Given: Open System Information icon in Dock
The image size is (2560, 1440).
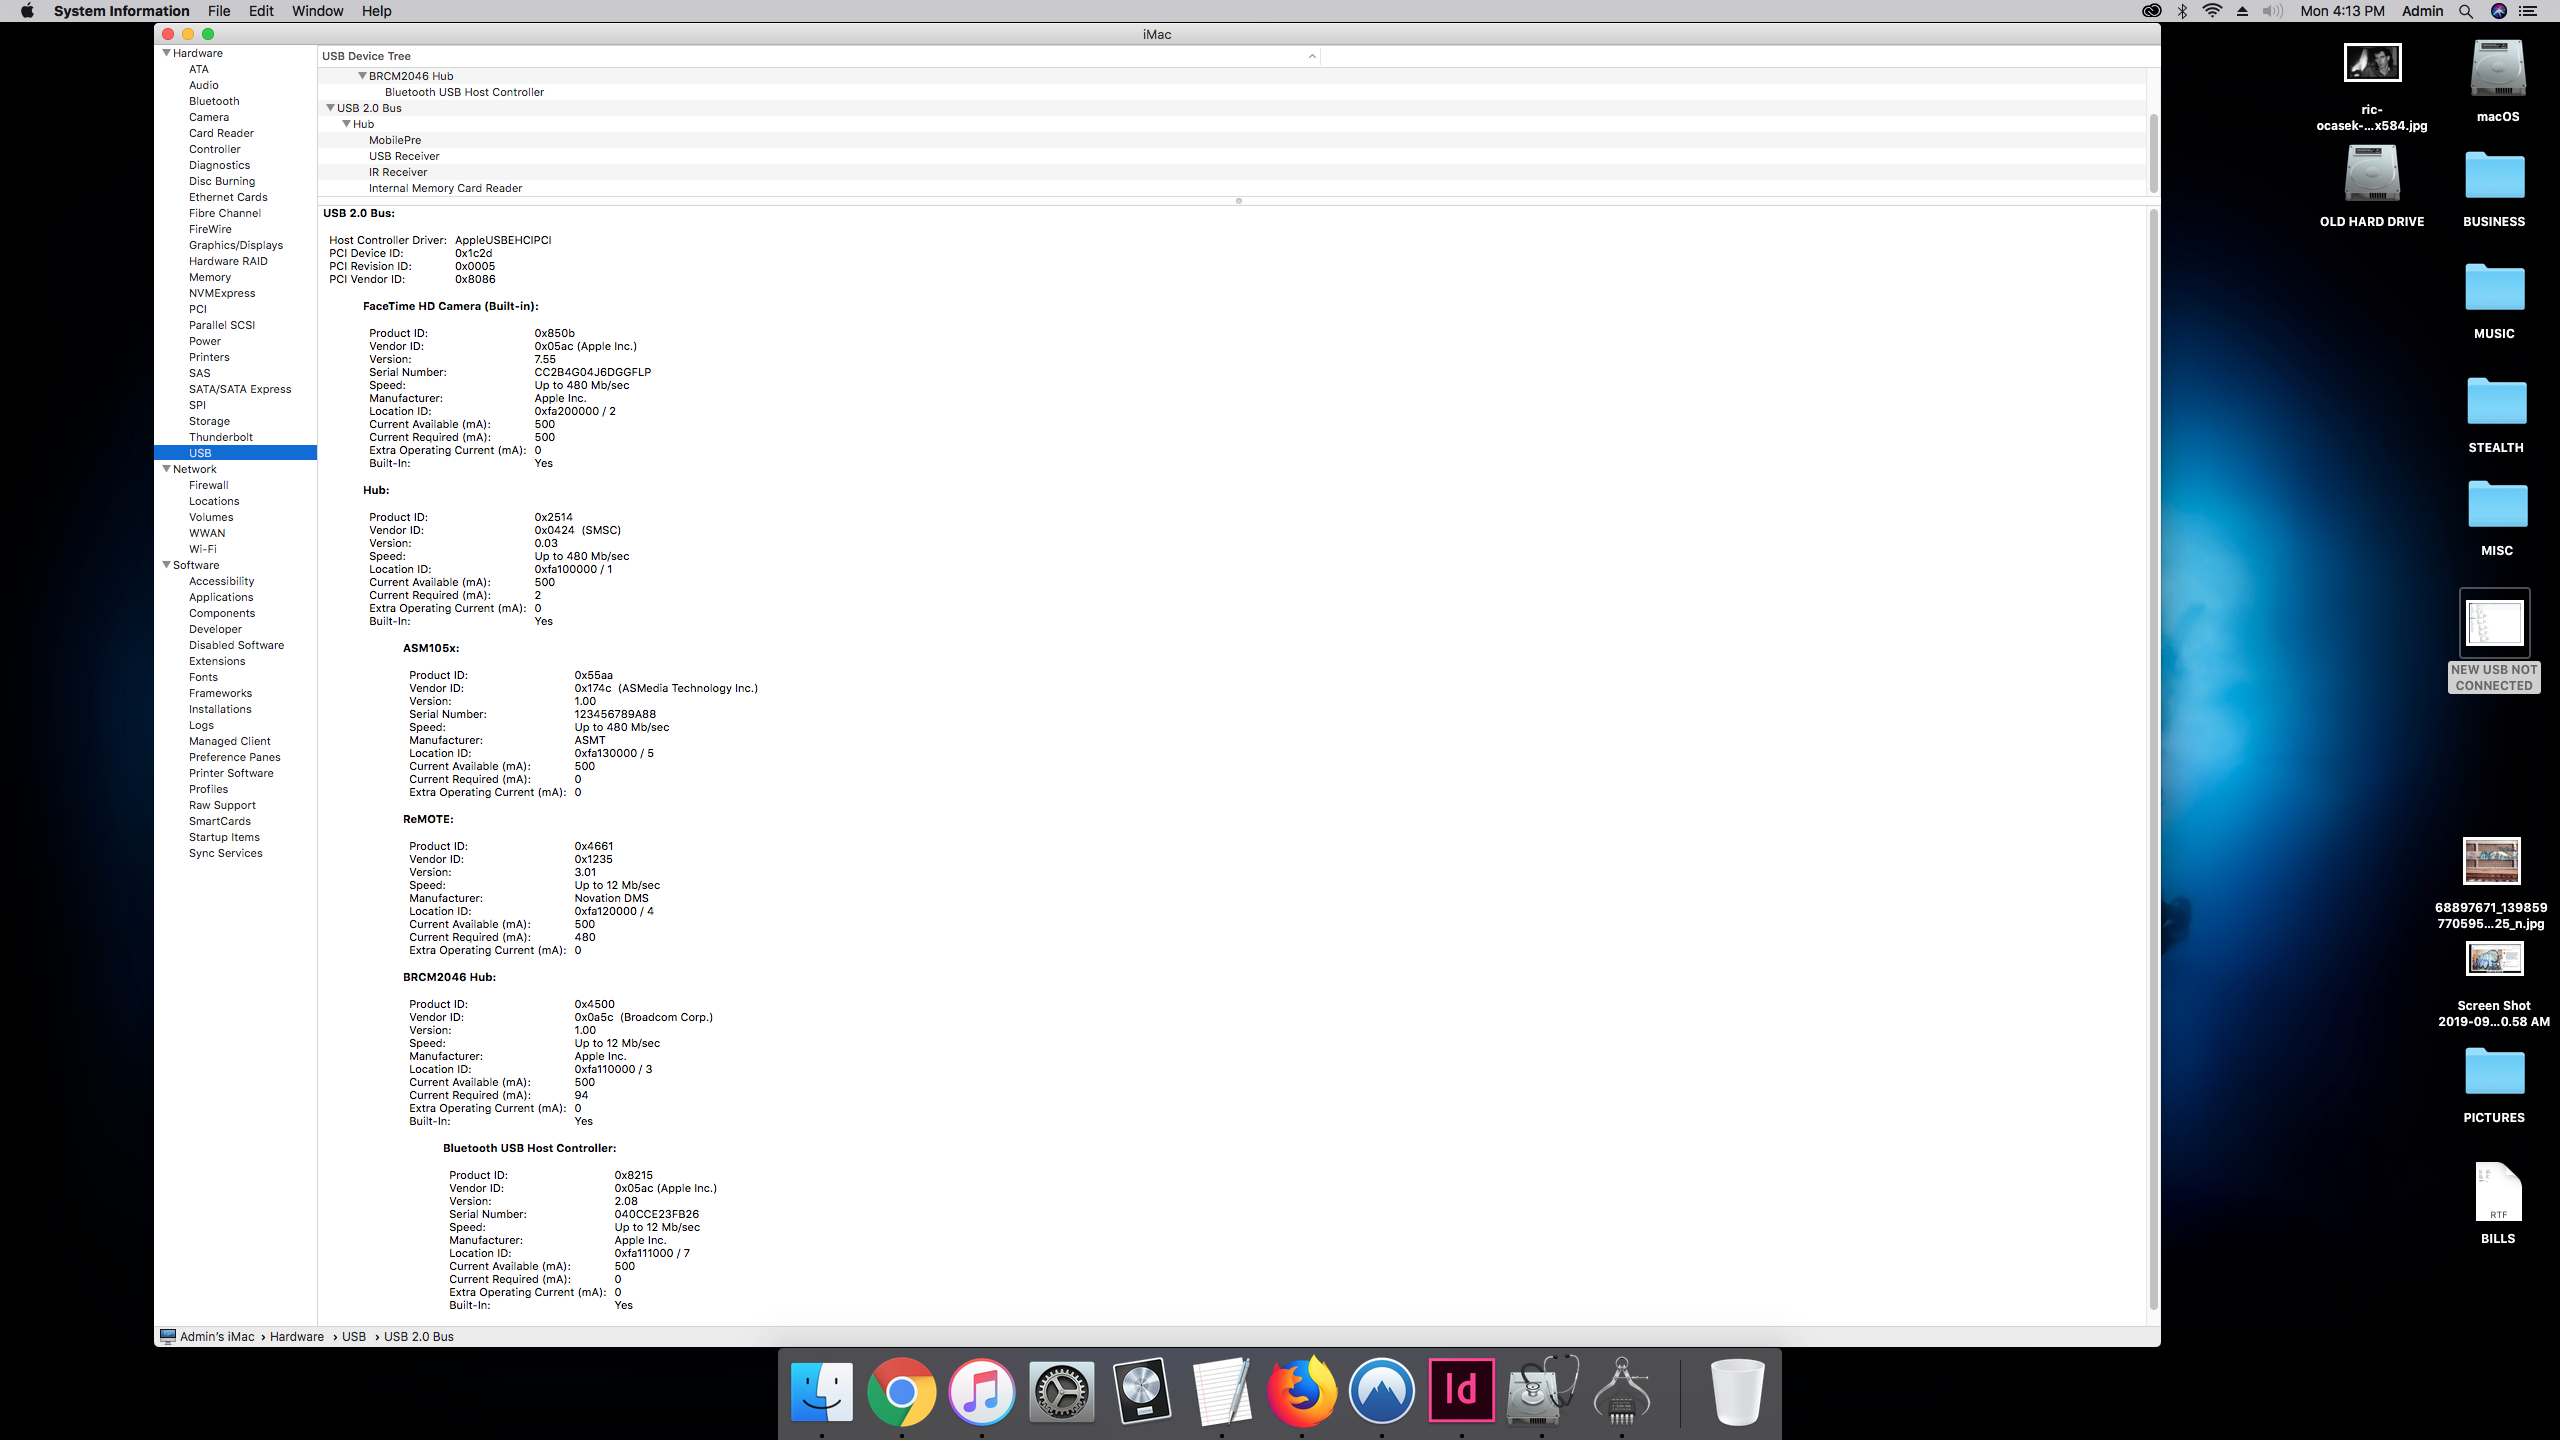Looking at the screenshot, I should click(1622, 1390).
